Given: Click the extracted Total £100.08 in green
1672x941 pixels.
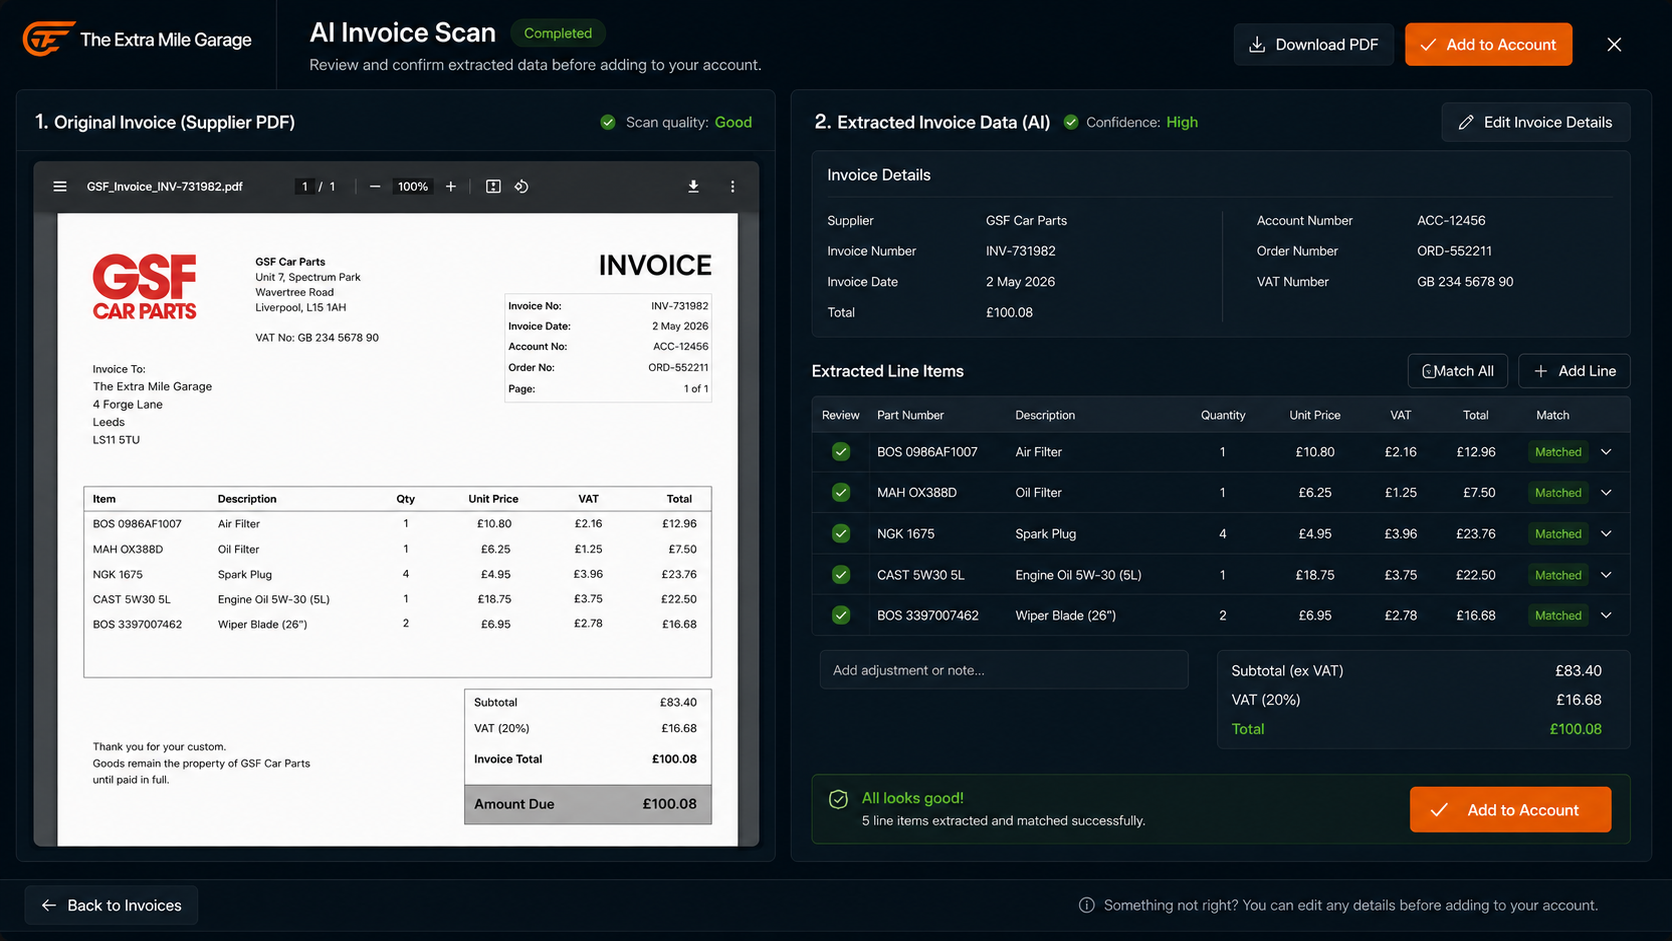Looking at the screenshot, I should click(1575, 729).
